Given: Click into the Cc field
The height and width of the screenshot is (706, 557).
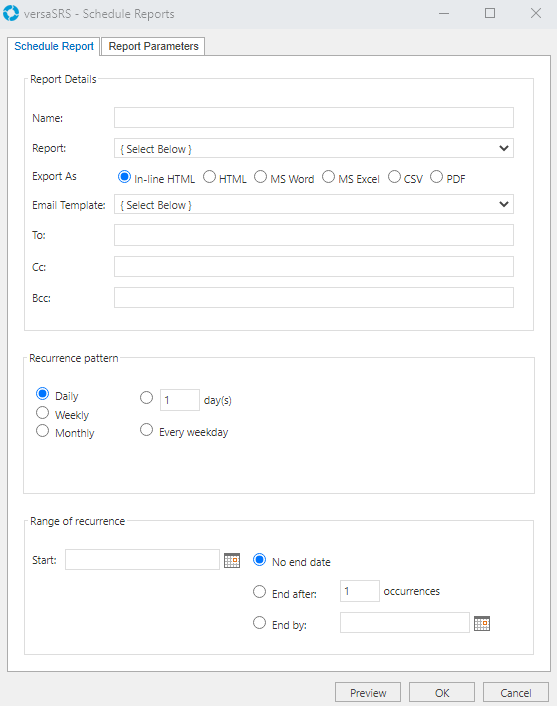Looking at the screenshot, I should [313, 267].
